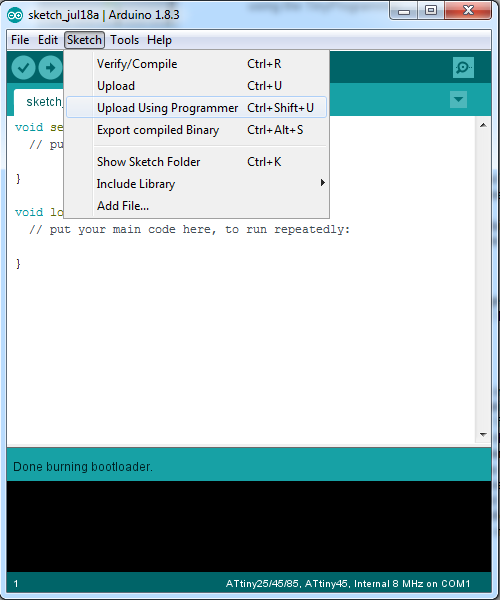The height and width of the screenshot is (600, 500).
Task: Click the editor scrollbar down arrow
Action: coord(483,435)
